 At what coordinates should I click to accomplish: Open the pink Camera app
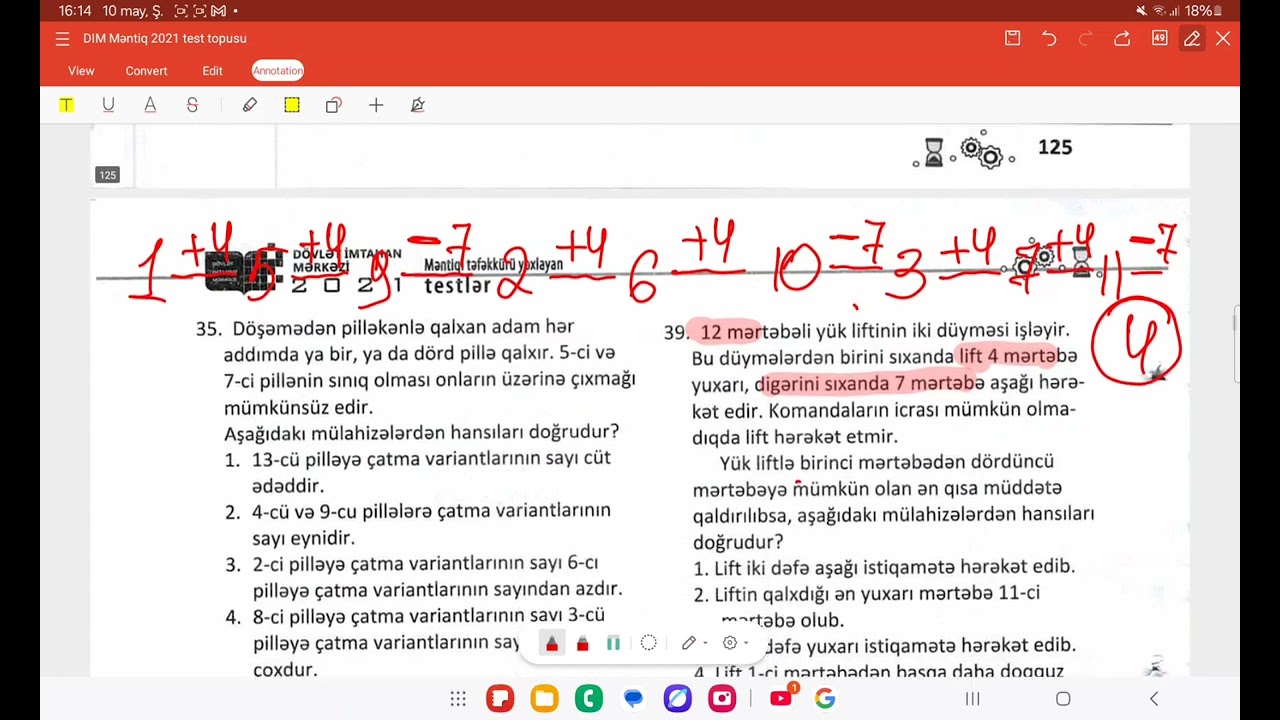pos(722,699)
